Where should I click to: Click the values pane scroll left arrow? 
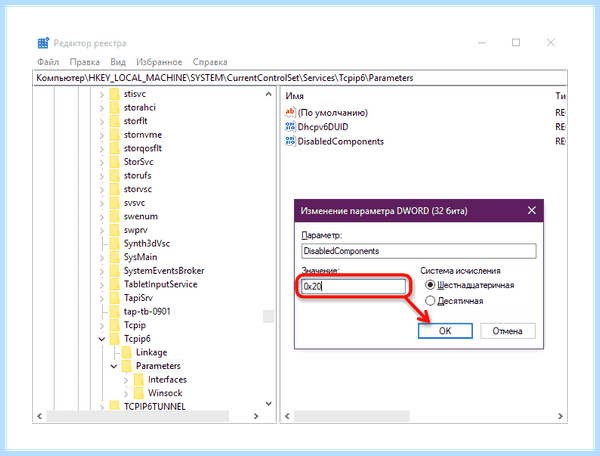287,416
